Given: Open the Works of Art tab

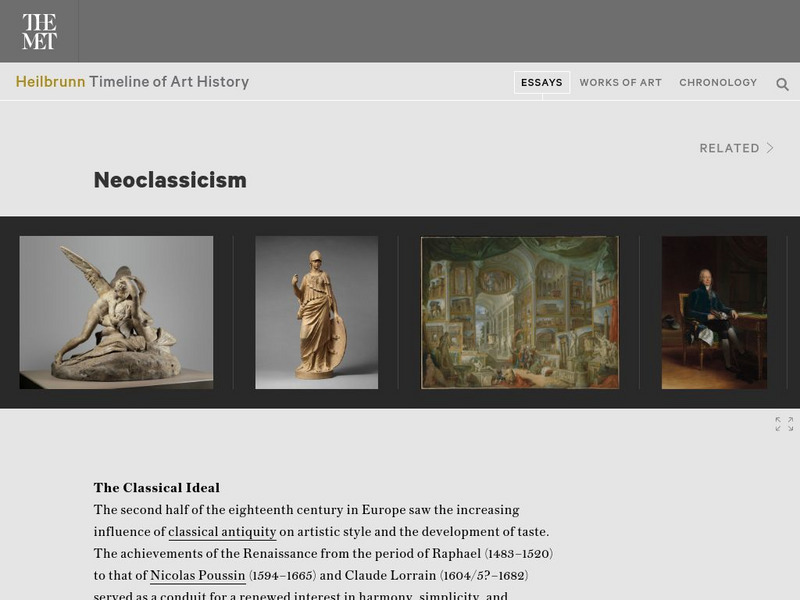Looking at the screenshot, I should [x=620, y=83].
